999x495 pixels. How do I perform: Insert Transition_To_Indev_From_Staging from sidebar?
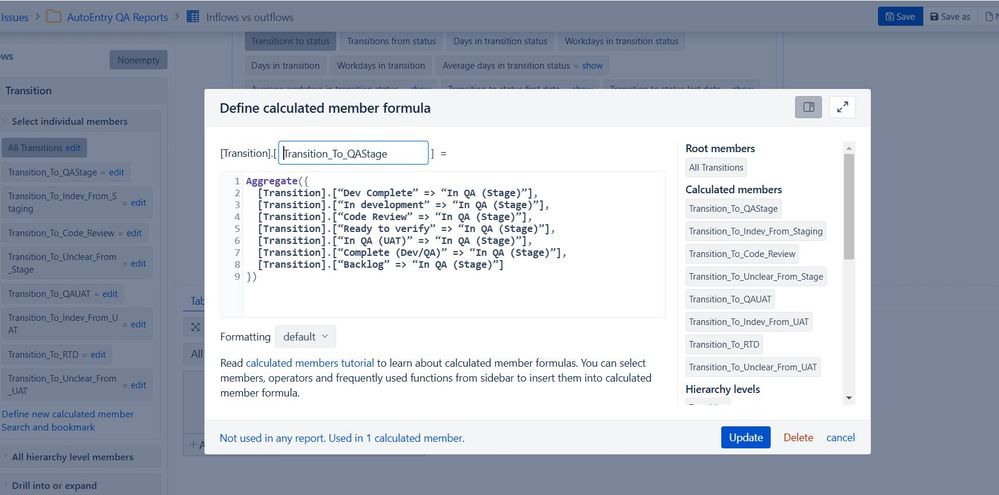(x=756, y=231)
